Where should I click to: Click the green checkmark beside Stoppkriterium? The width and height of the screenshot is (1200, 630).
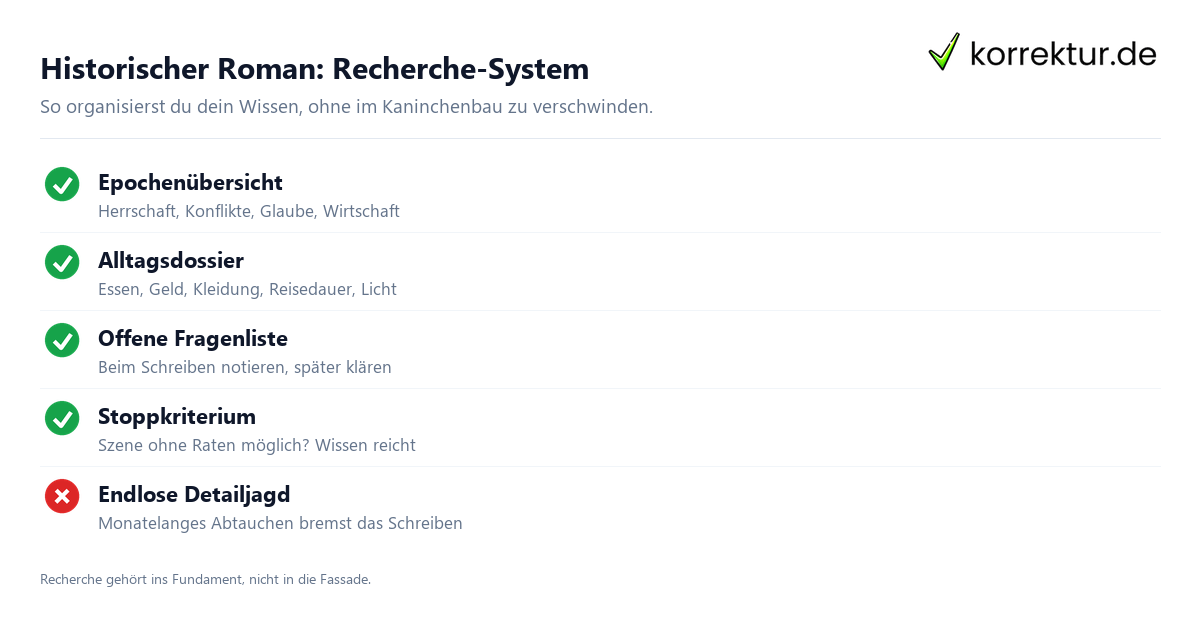click(x=62, y=419)
